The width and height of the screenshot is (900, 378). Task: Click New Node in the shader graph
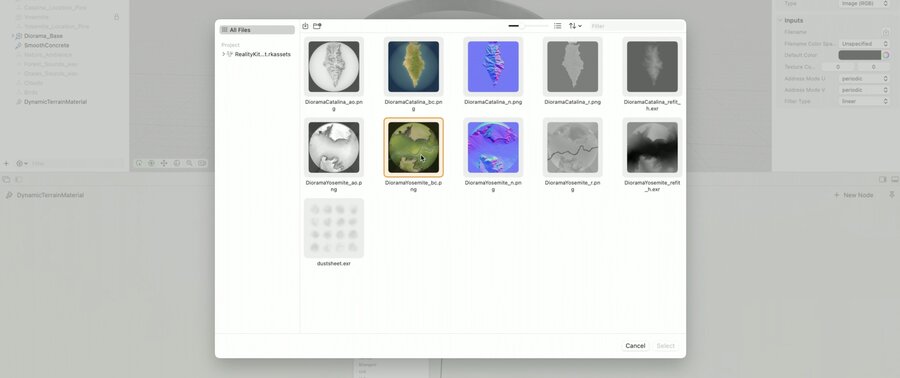(854, 195)
